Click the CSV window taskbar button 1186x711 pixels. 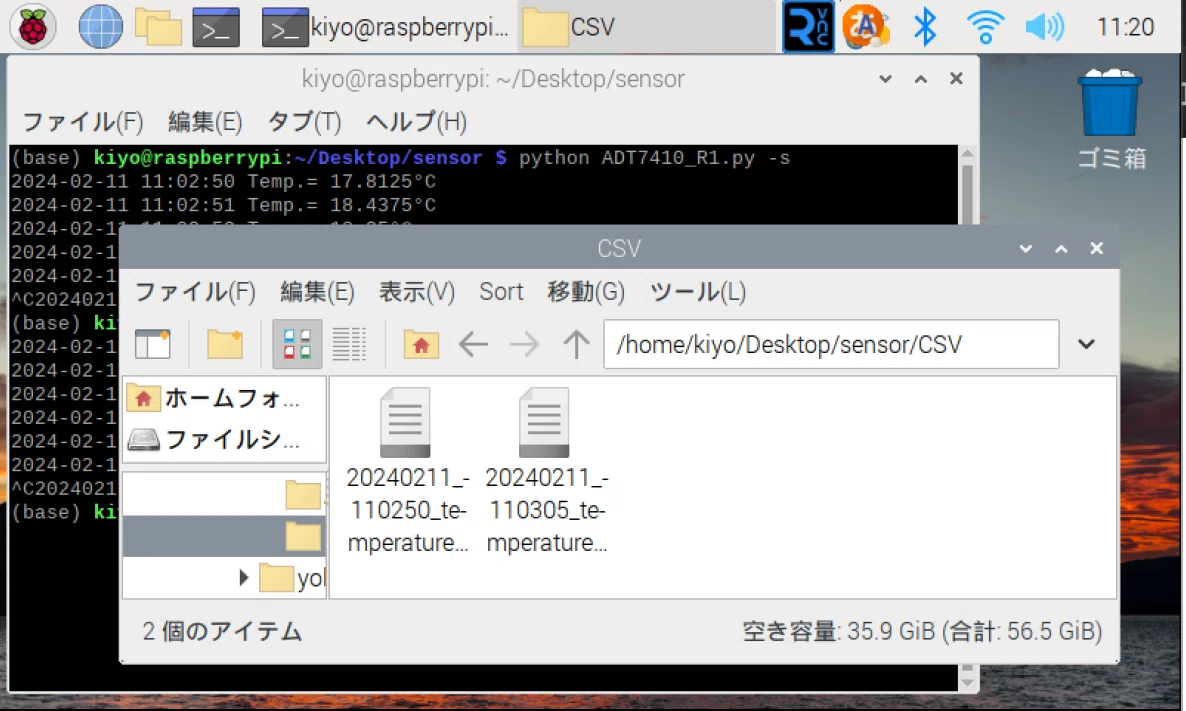[x=647, y=26]
